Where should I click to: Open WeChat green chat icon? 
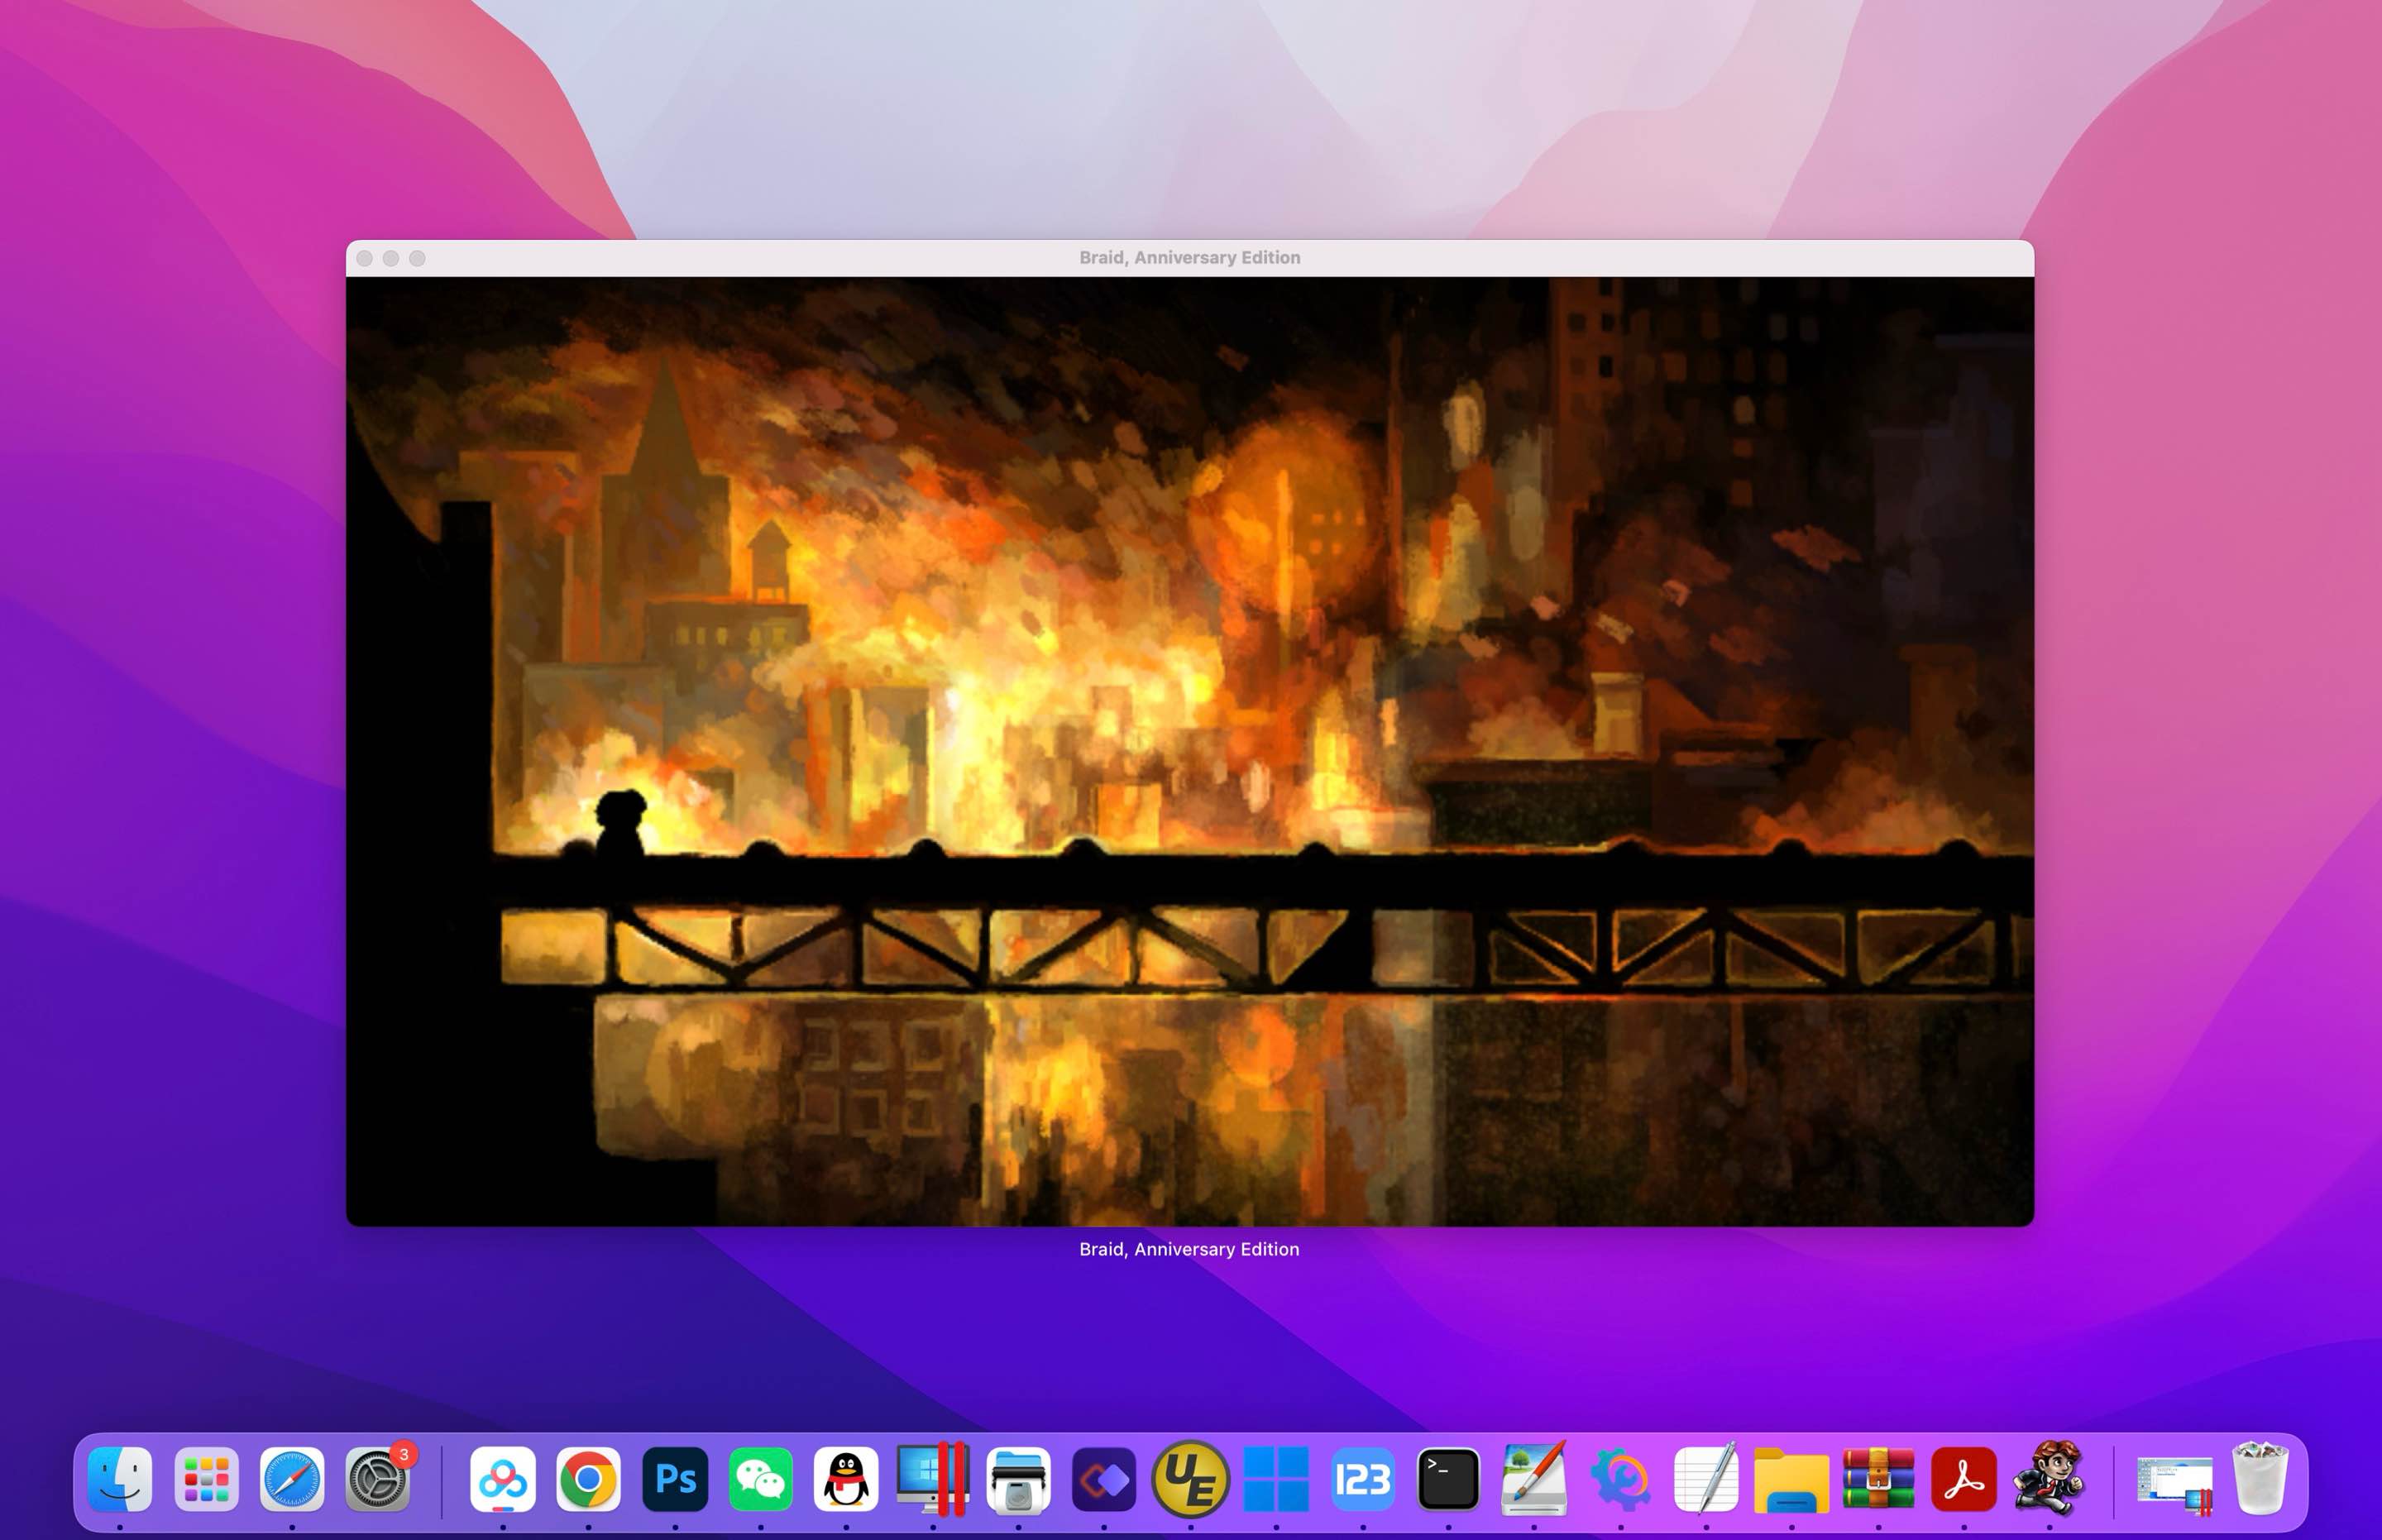click(761, 1479)
